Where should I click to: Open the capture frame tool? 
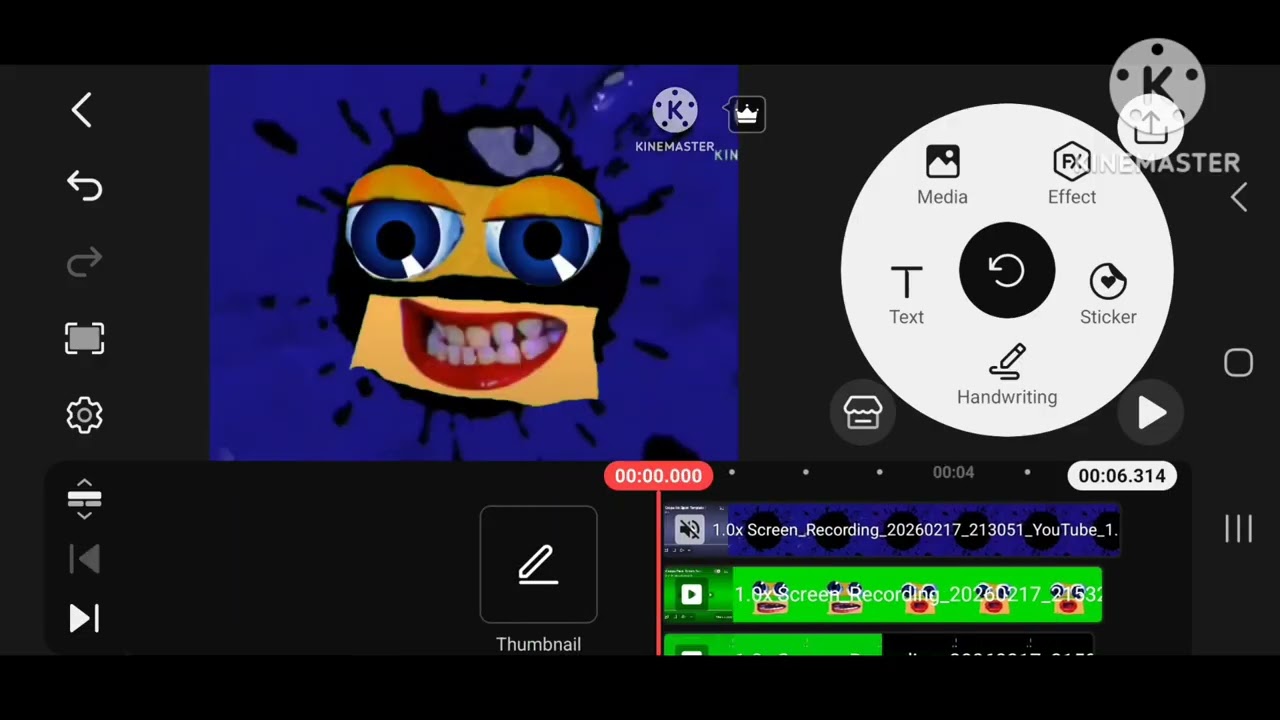(84, 339)
